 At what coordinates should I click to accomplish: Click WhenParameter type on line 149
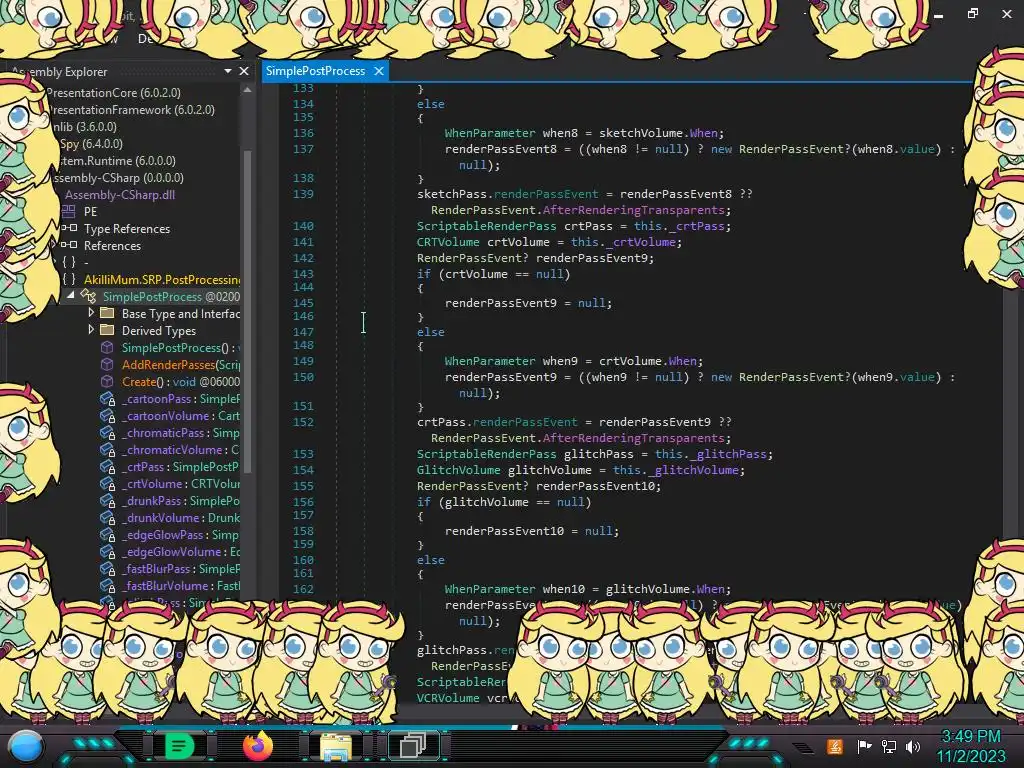490,360
